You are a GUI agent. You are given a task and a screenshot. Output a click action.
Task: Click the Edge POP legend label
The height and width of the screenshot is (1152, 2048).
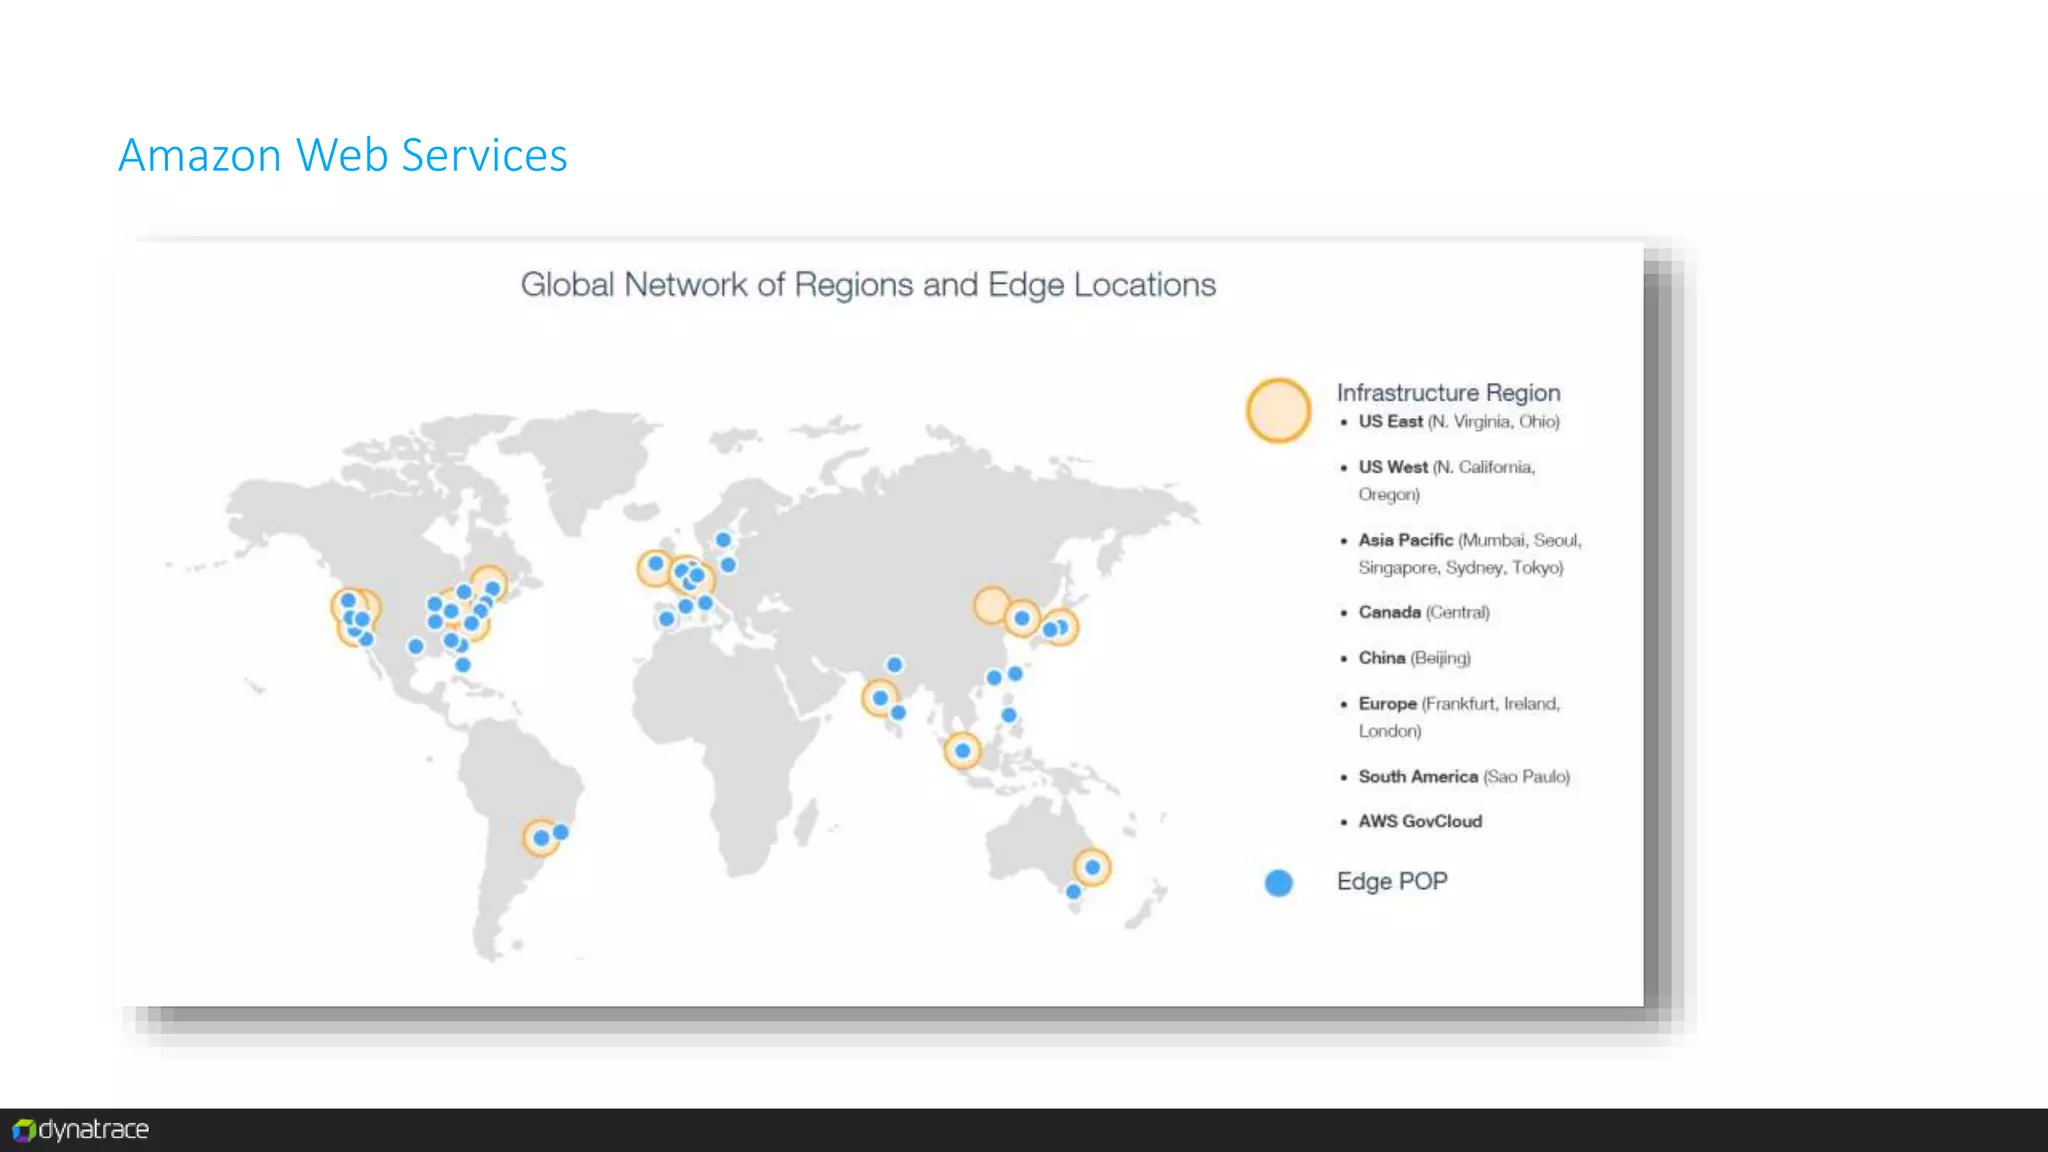tap(1392, 882)
